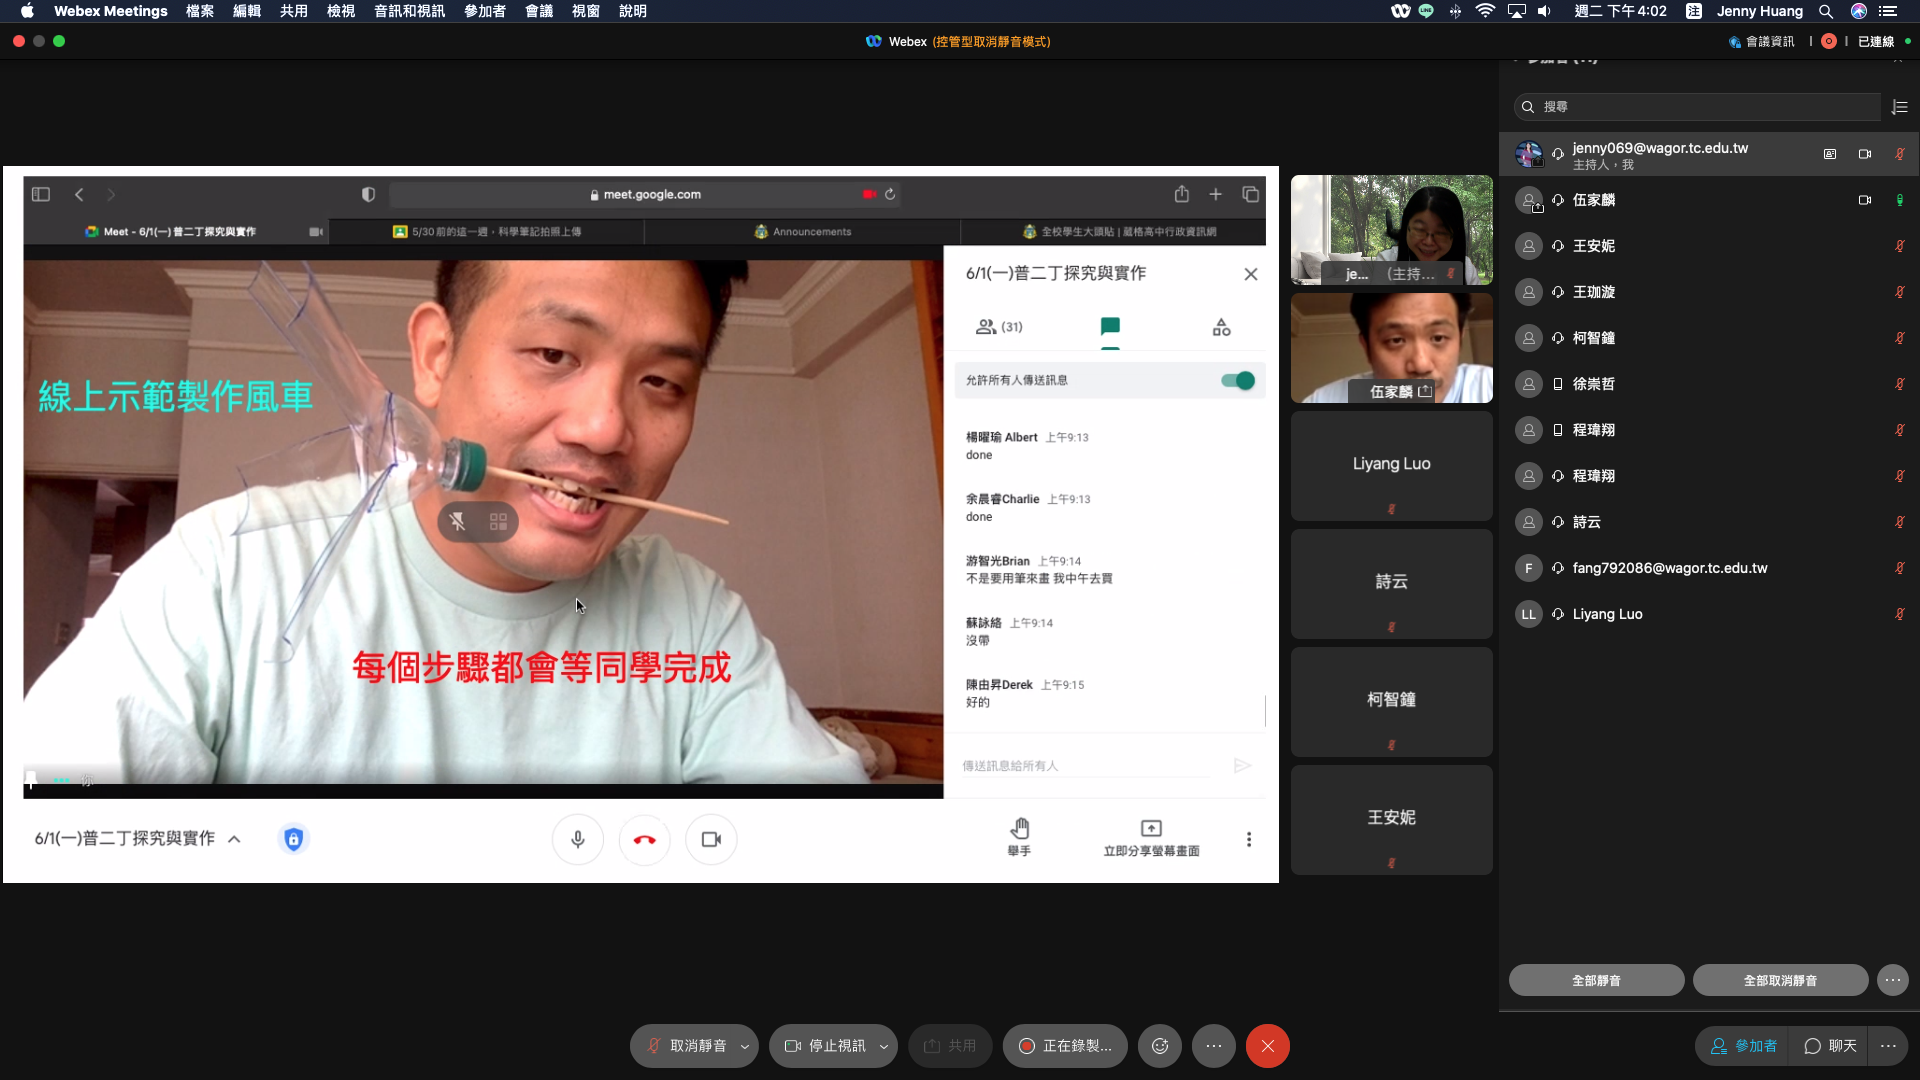
Task: Click the Google Meet raise hand icon
Action: 1019,829
